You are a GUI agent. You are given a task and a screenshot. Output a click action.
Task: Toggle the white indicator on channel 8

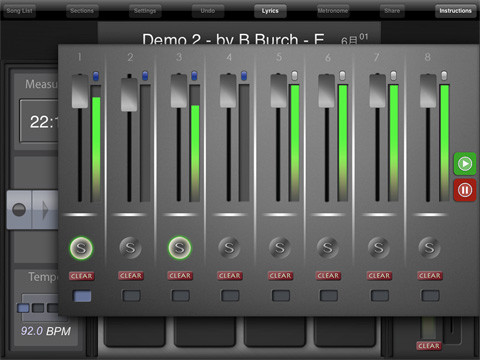444,76
